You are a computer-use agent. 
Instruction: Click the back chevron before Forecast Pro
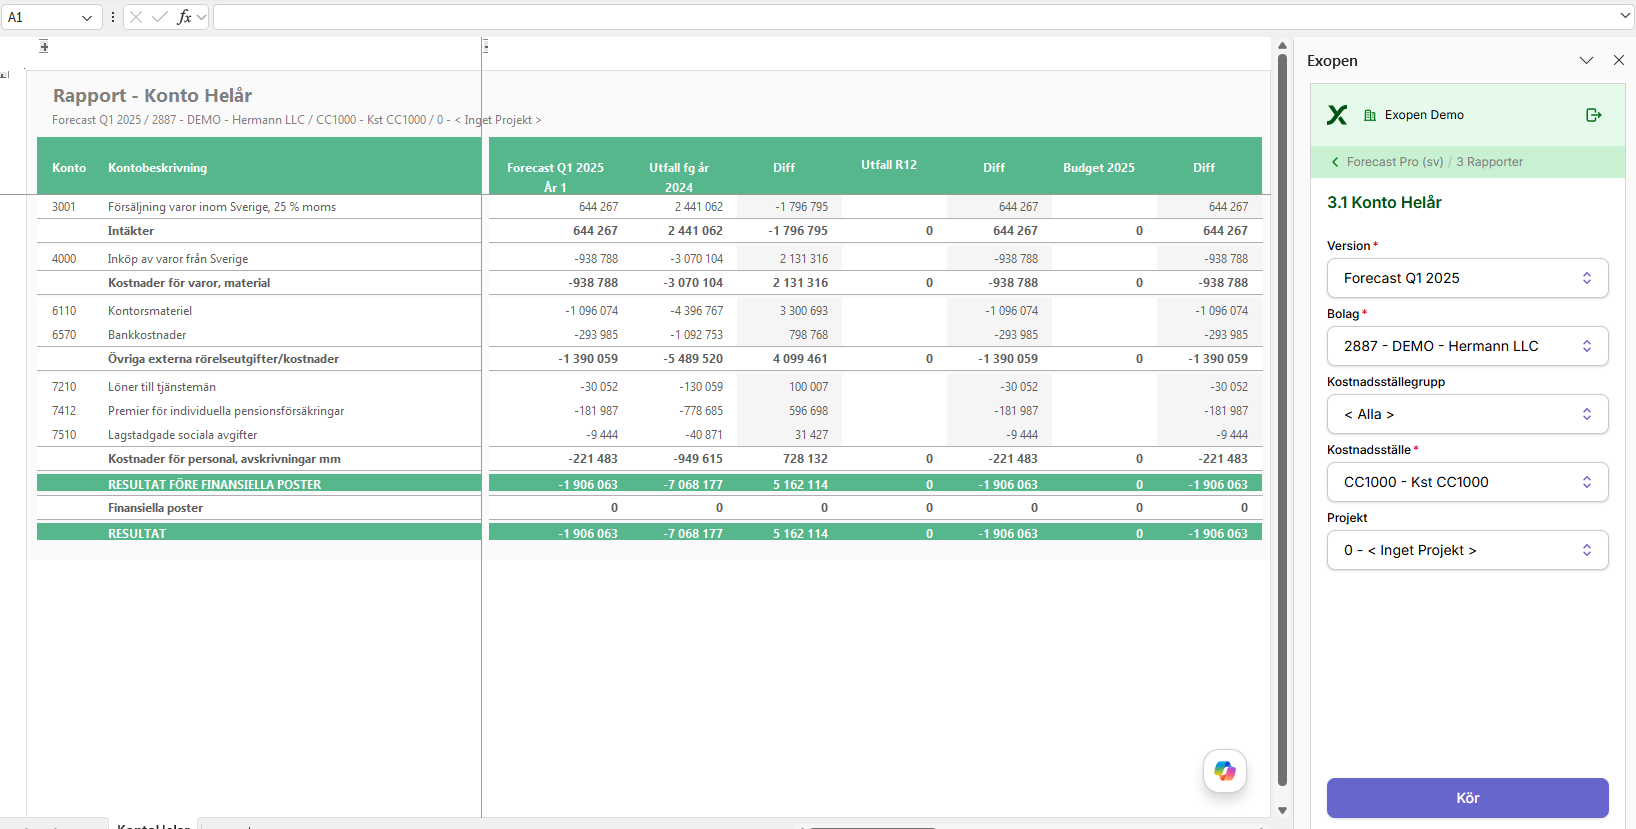[1335, 162]
